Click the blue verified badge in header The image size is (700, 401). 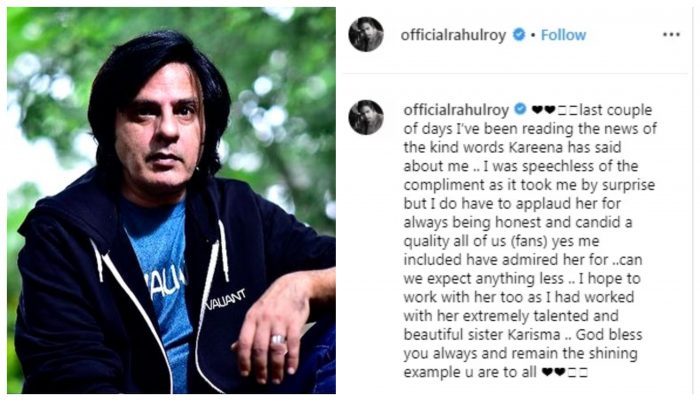tap(519, 34)
